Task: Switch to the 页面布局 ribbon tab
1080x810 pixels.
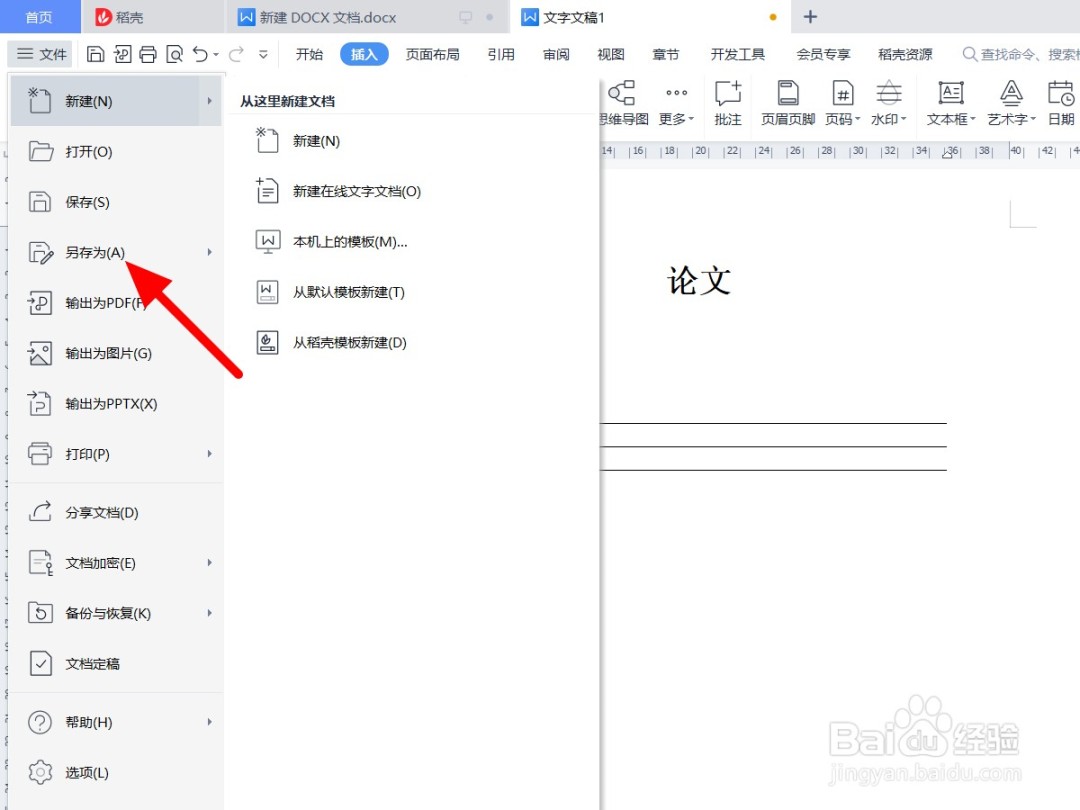Action: pos(433,54)
